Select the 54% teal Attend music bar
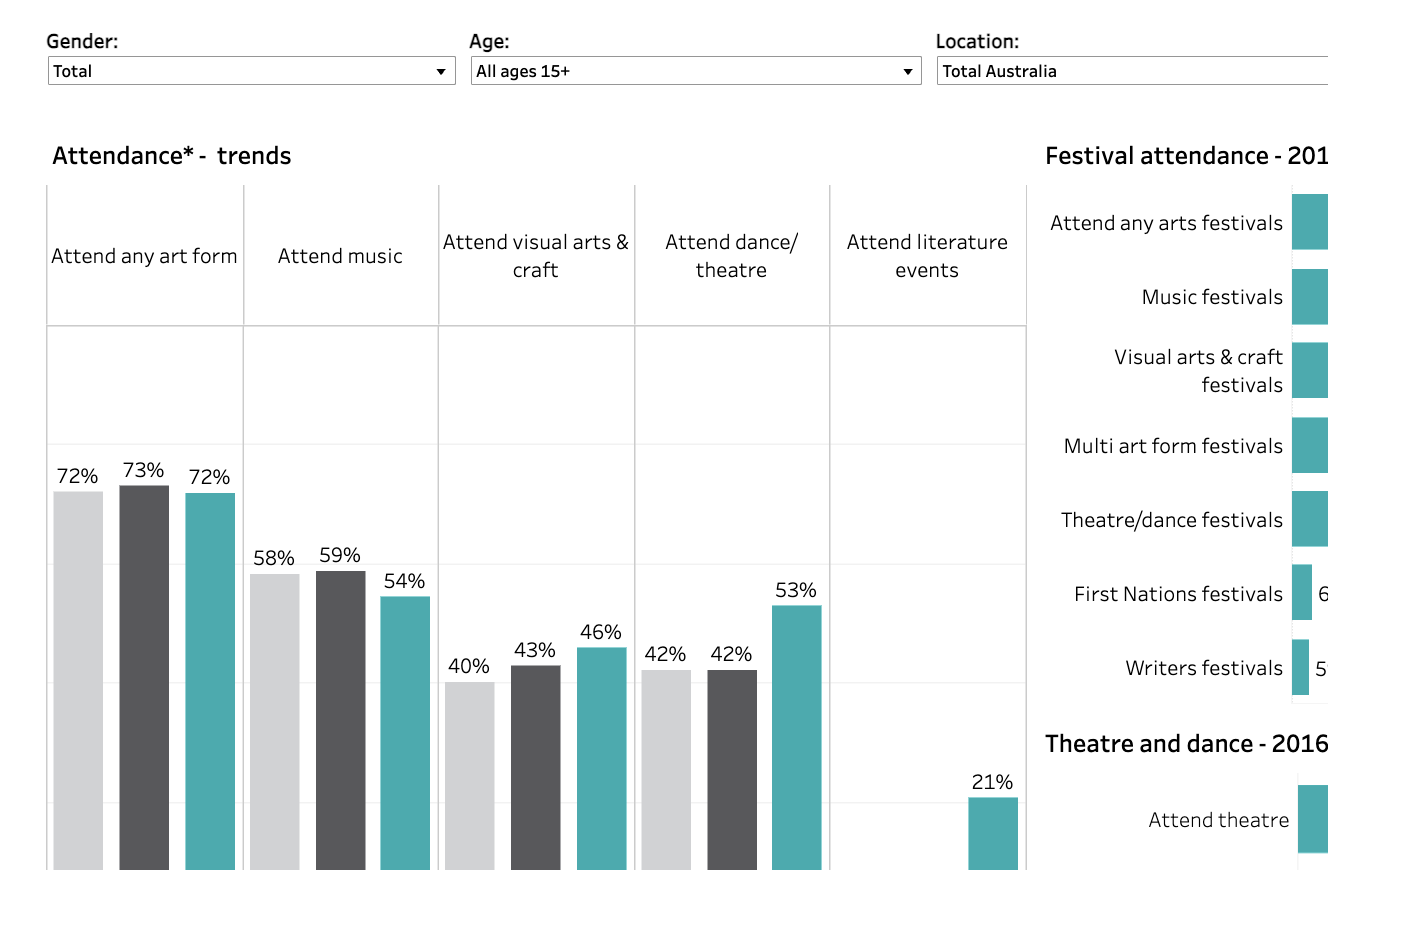This screenshot has width=1416, height=938. click(x=405, y=732)
